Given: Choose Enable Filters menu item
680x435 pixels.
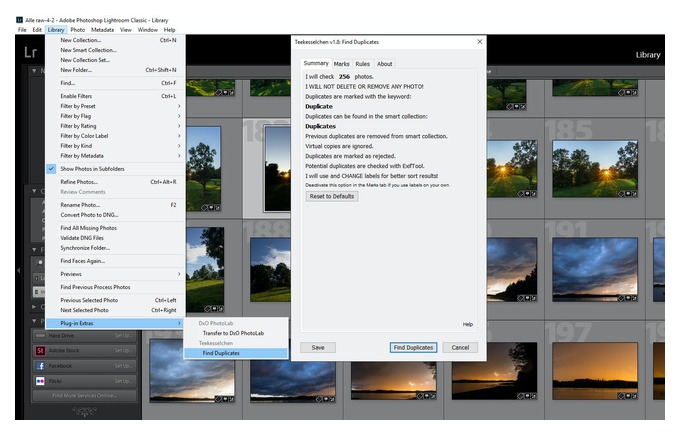Looking at the screenshot, I should pyautogui.click(x=115, y=96).
